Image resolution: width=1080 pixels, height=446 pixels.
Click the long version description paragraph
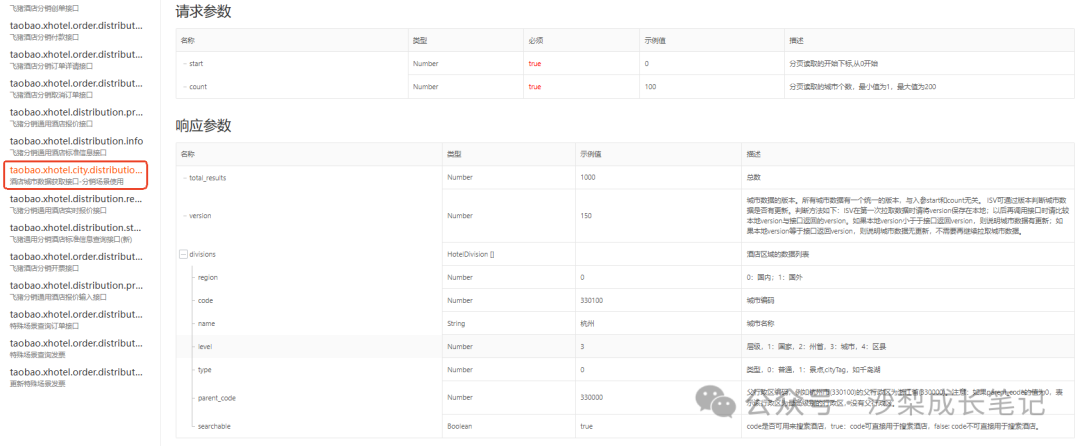[908, 215]
